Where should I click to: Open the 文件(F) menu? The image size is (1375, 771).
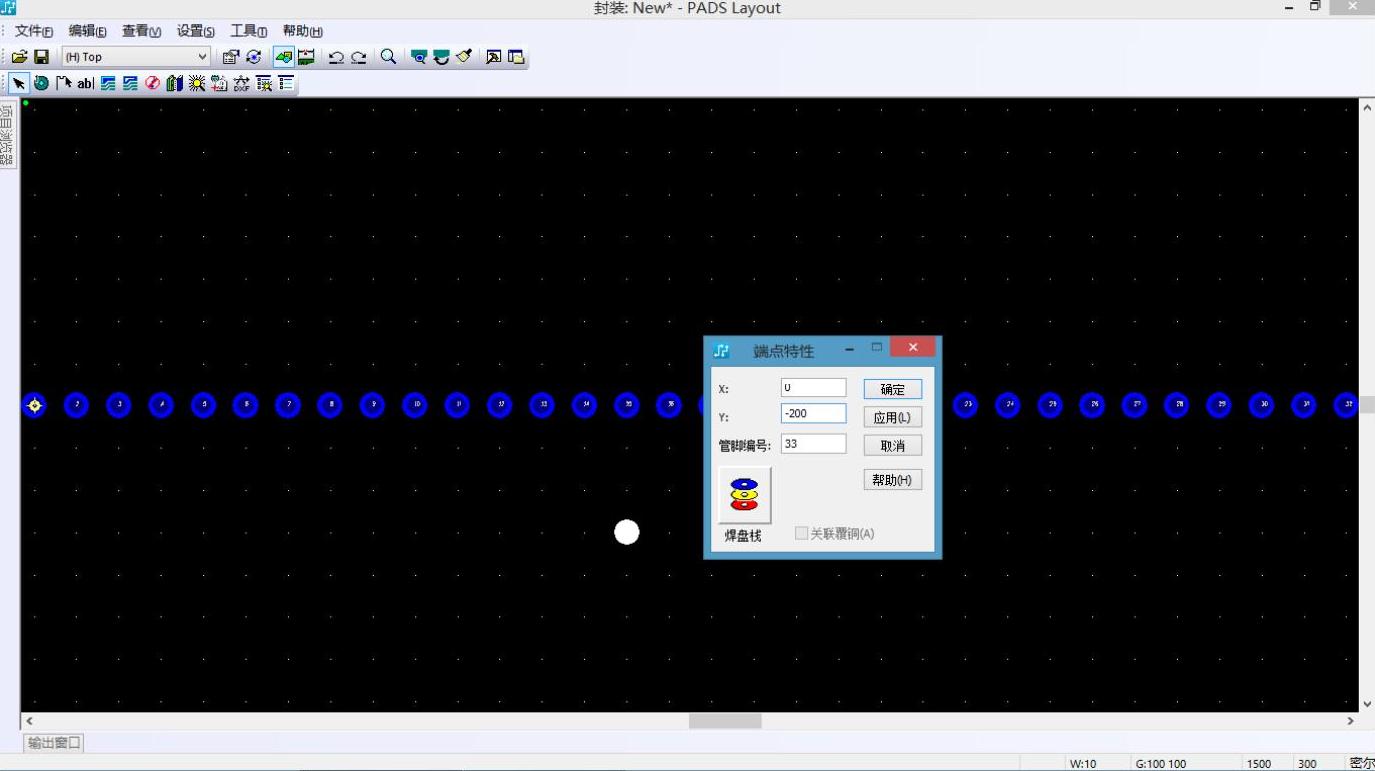coord(34,31)
